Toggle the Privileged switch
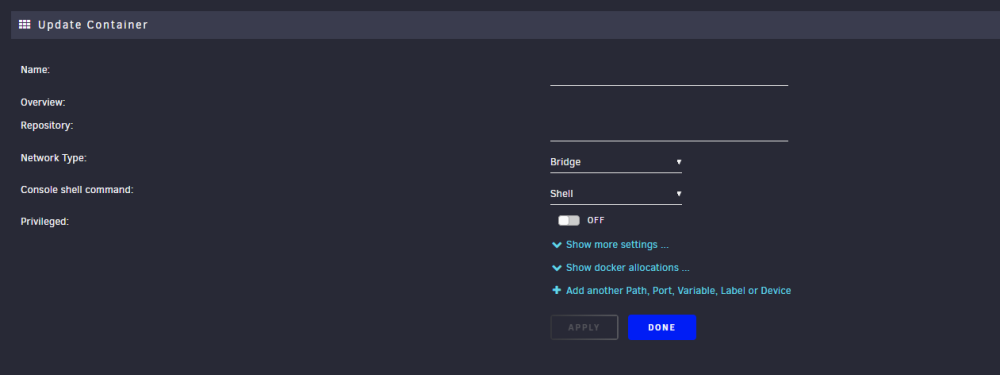Image resolution: width=1000 pixels, height=375 pixels. tap(569, 220)
